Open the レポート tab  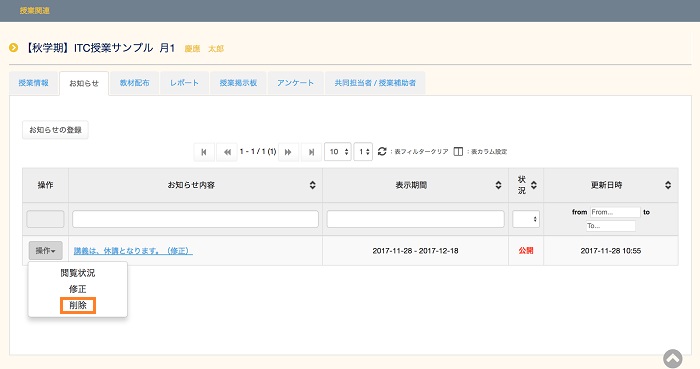pos(184,83)
